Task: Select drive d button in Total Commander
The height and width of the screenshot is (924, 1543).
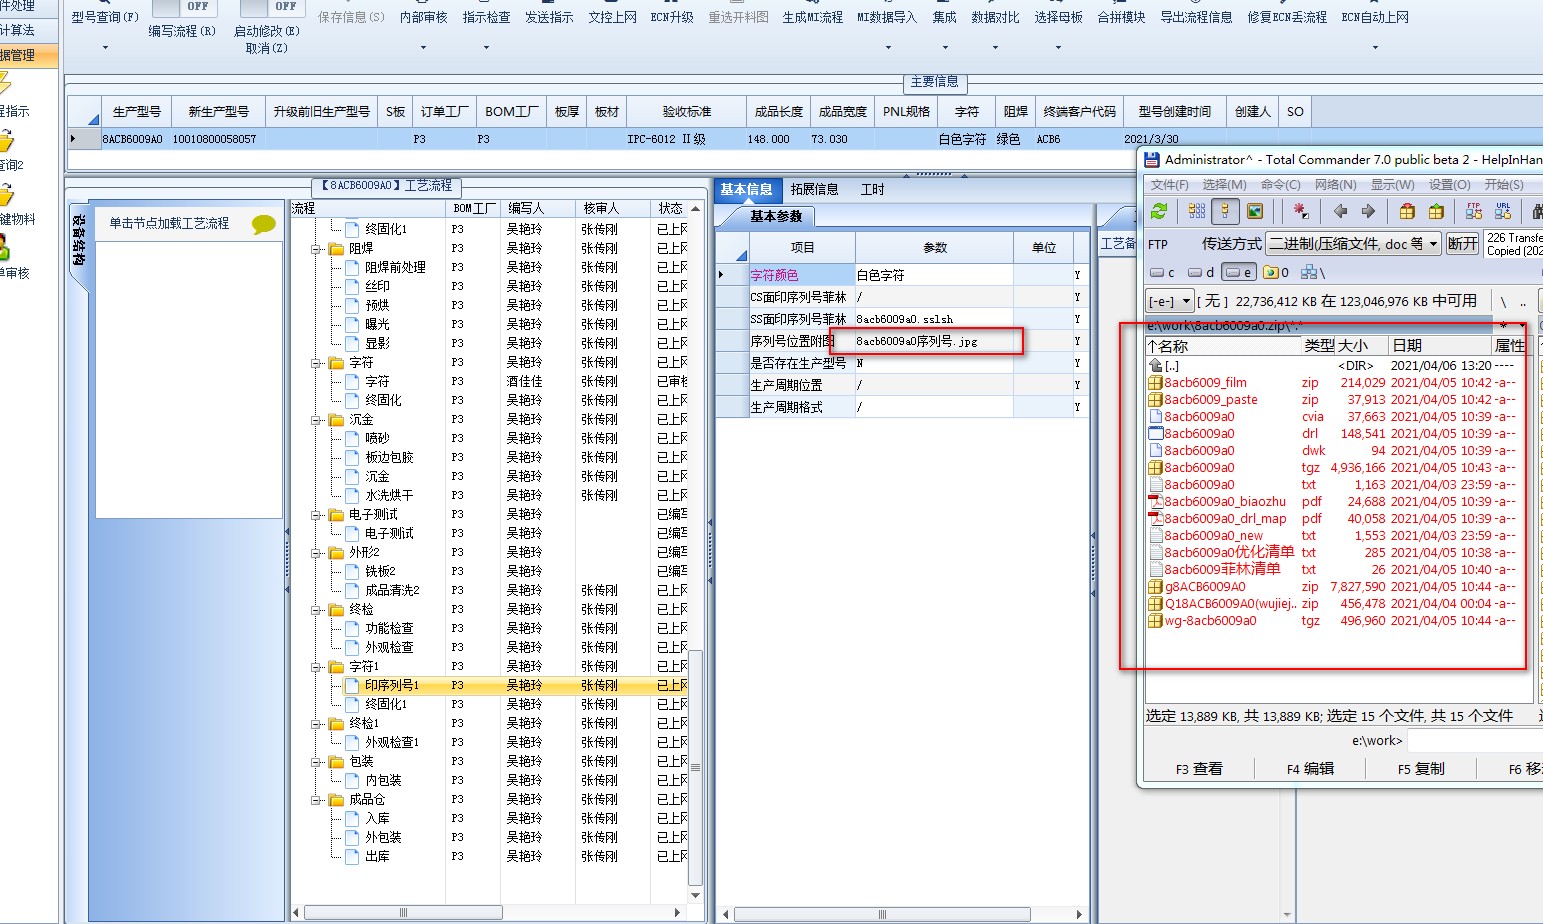Action: [1201, 272]
